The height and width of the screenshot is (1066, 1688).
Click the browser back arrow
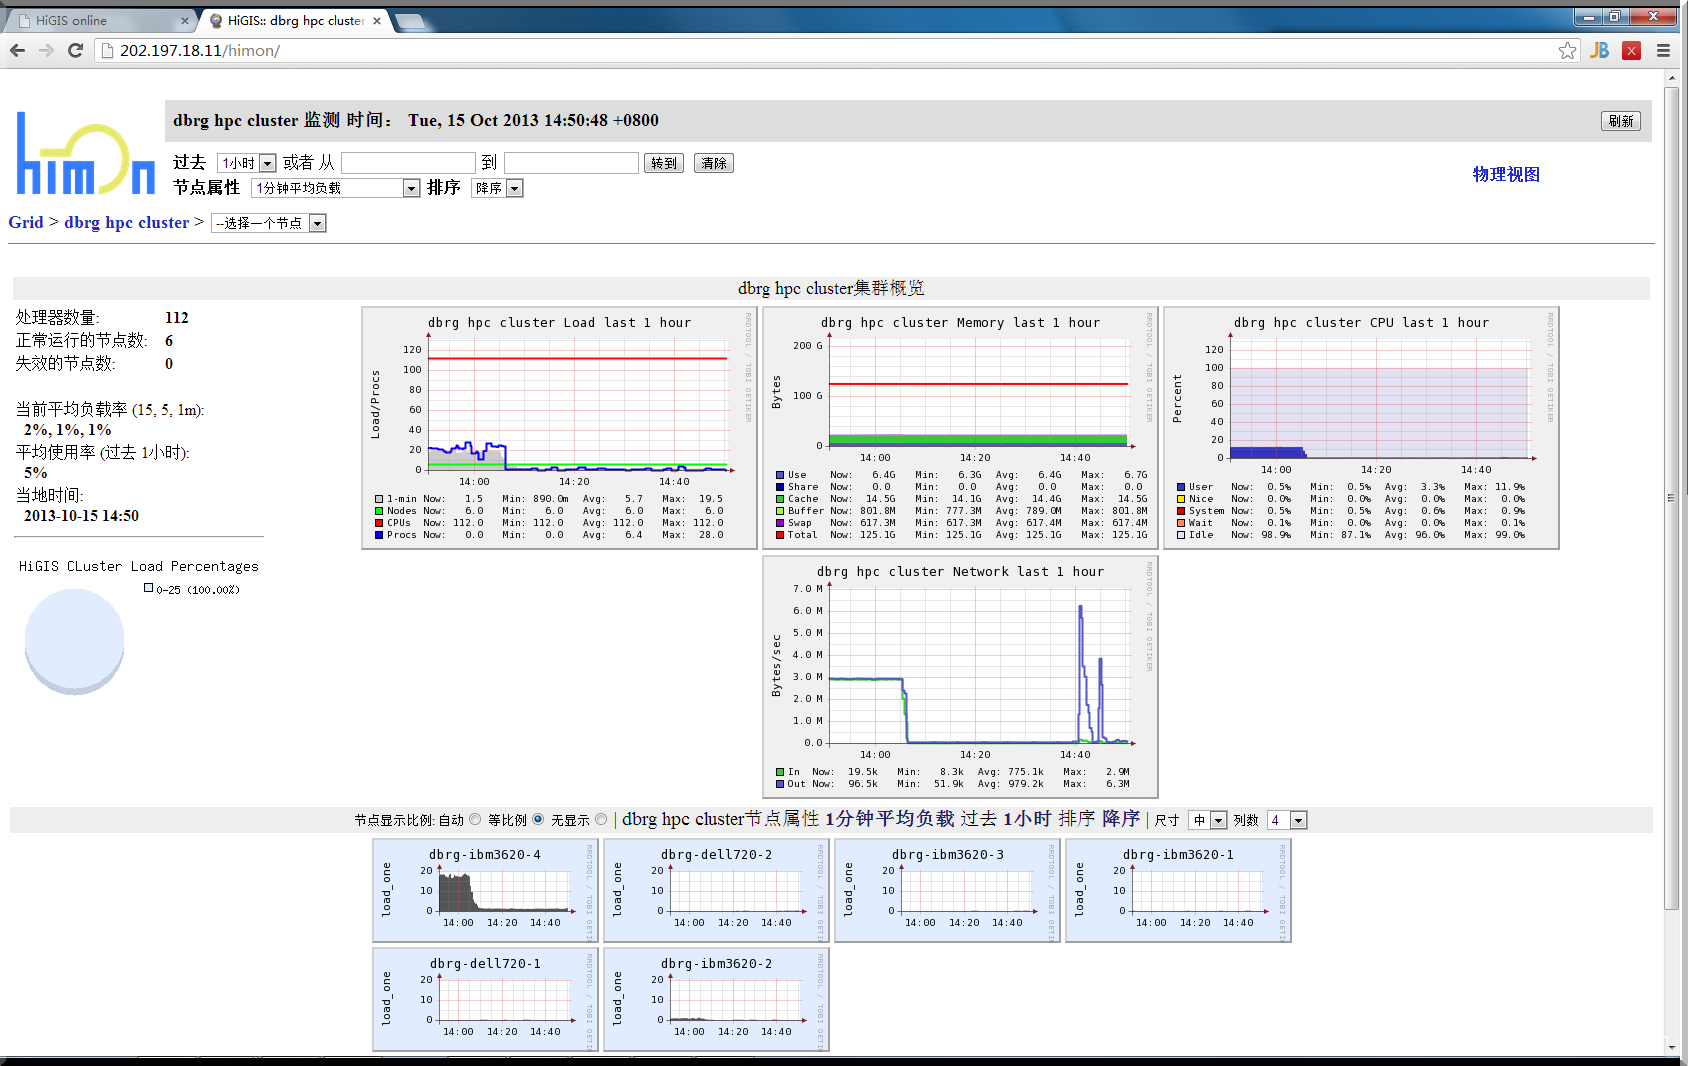(17, 50)
